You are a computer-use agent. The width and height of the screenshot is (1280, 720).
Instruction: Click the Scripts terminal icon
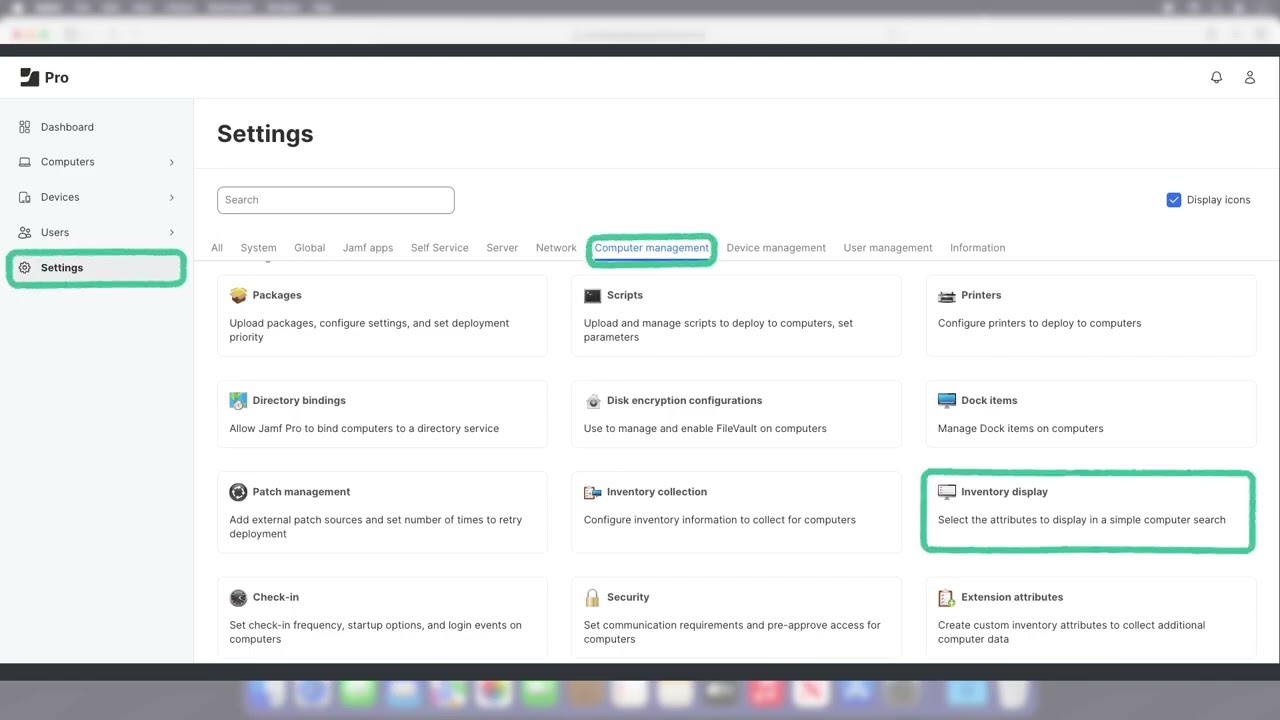pyautogui.click(x=592, y=295)
